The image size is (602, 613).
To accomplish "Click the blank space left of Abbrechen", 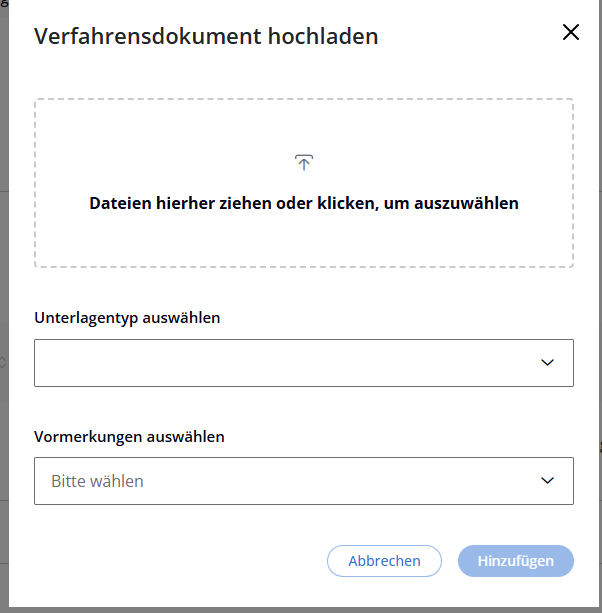I will [x=180, y=561].
